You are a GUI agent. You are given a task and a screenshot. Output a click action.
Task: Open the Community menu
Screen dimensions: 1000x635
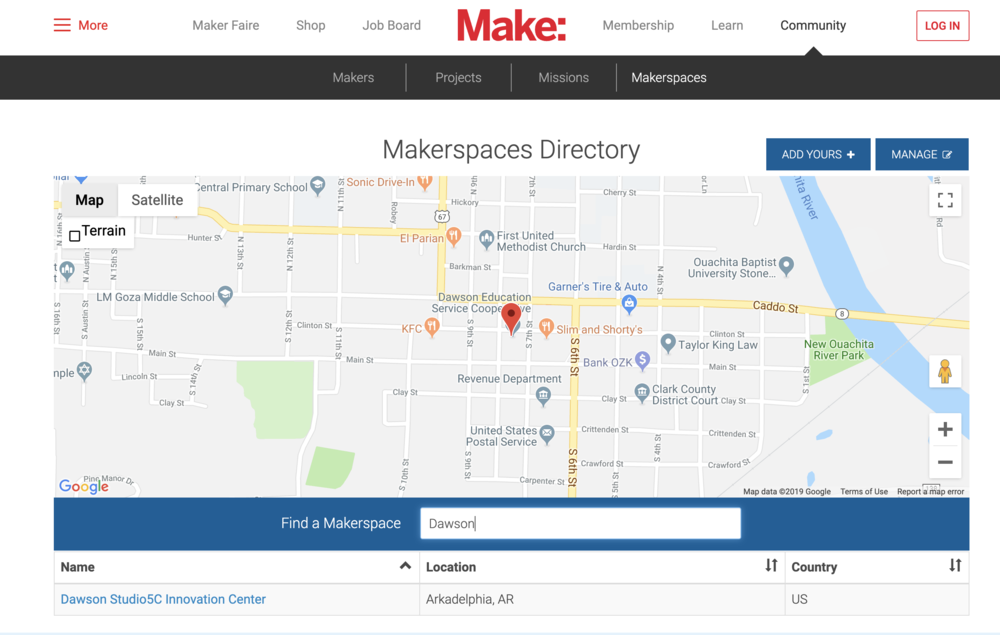813,26
